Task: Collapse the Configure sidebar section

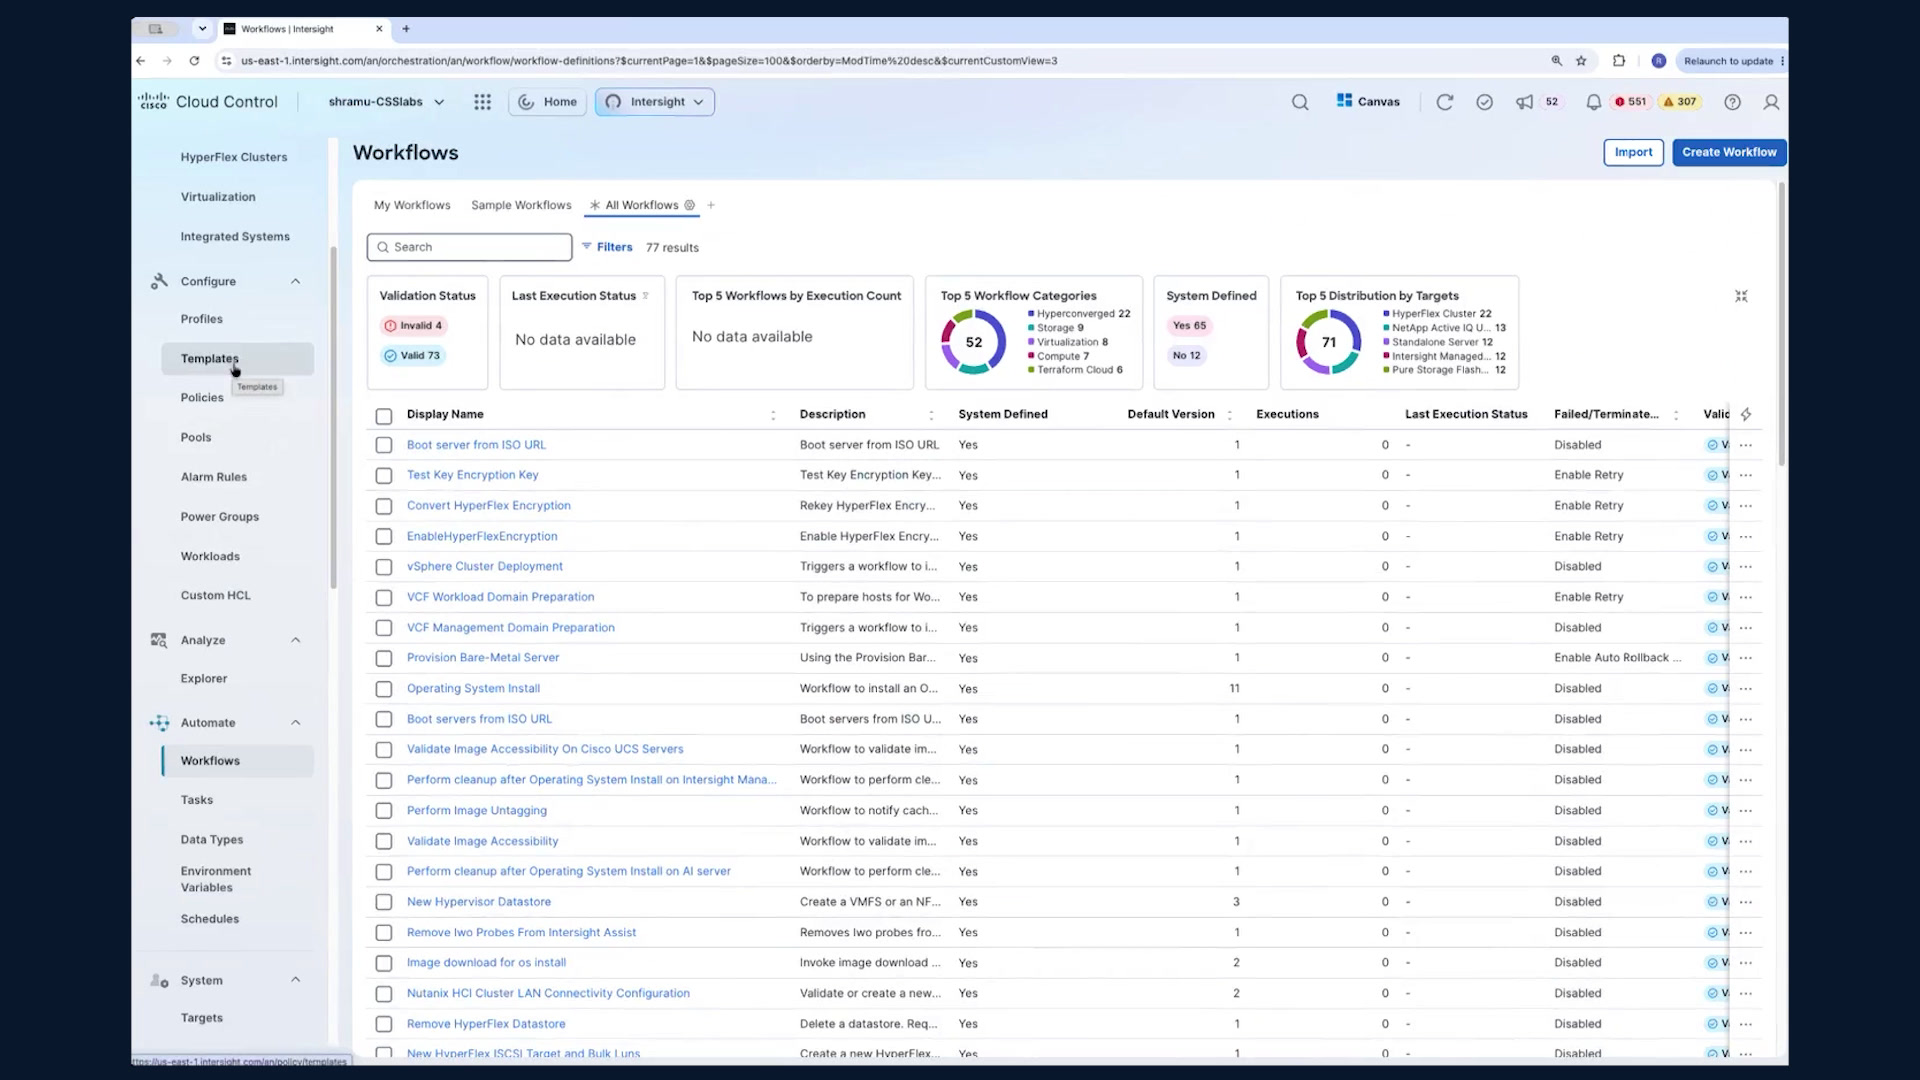Action: coord(295,282)
